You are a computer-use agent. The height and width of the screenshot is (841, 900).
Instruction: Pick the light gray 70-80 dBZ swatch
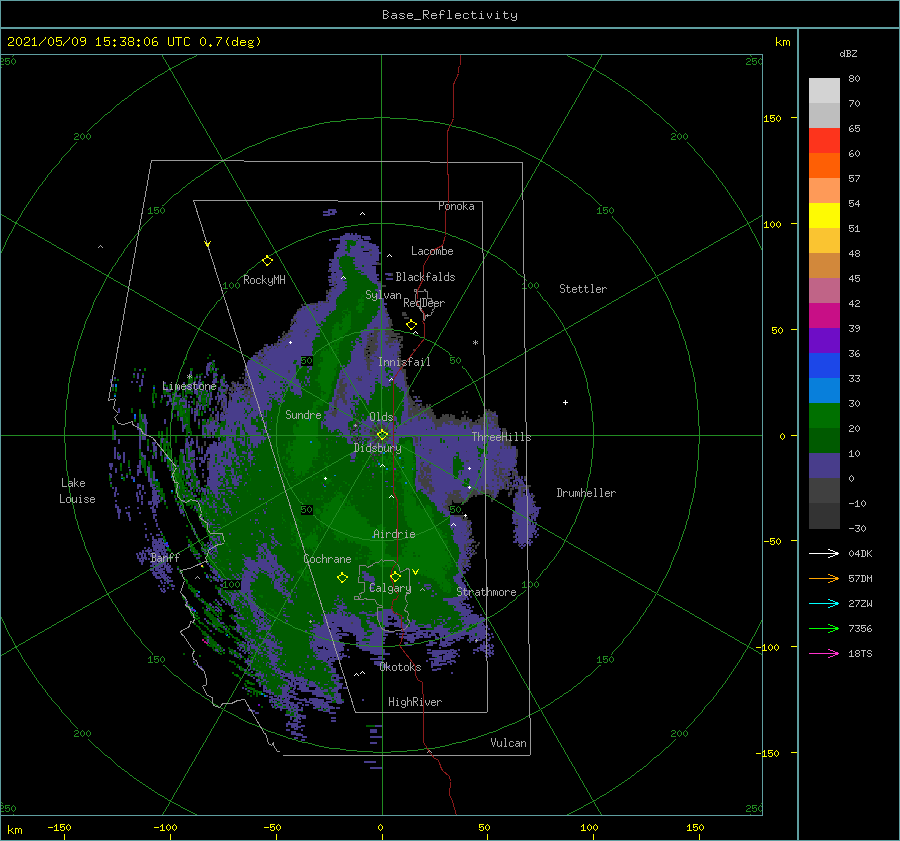pyautogui.click(x=824, y=91)
